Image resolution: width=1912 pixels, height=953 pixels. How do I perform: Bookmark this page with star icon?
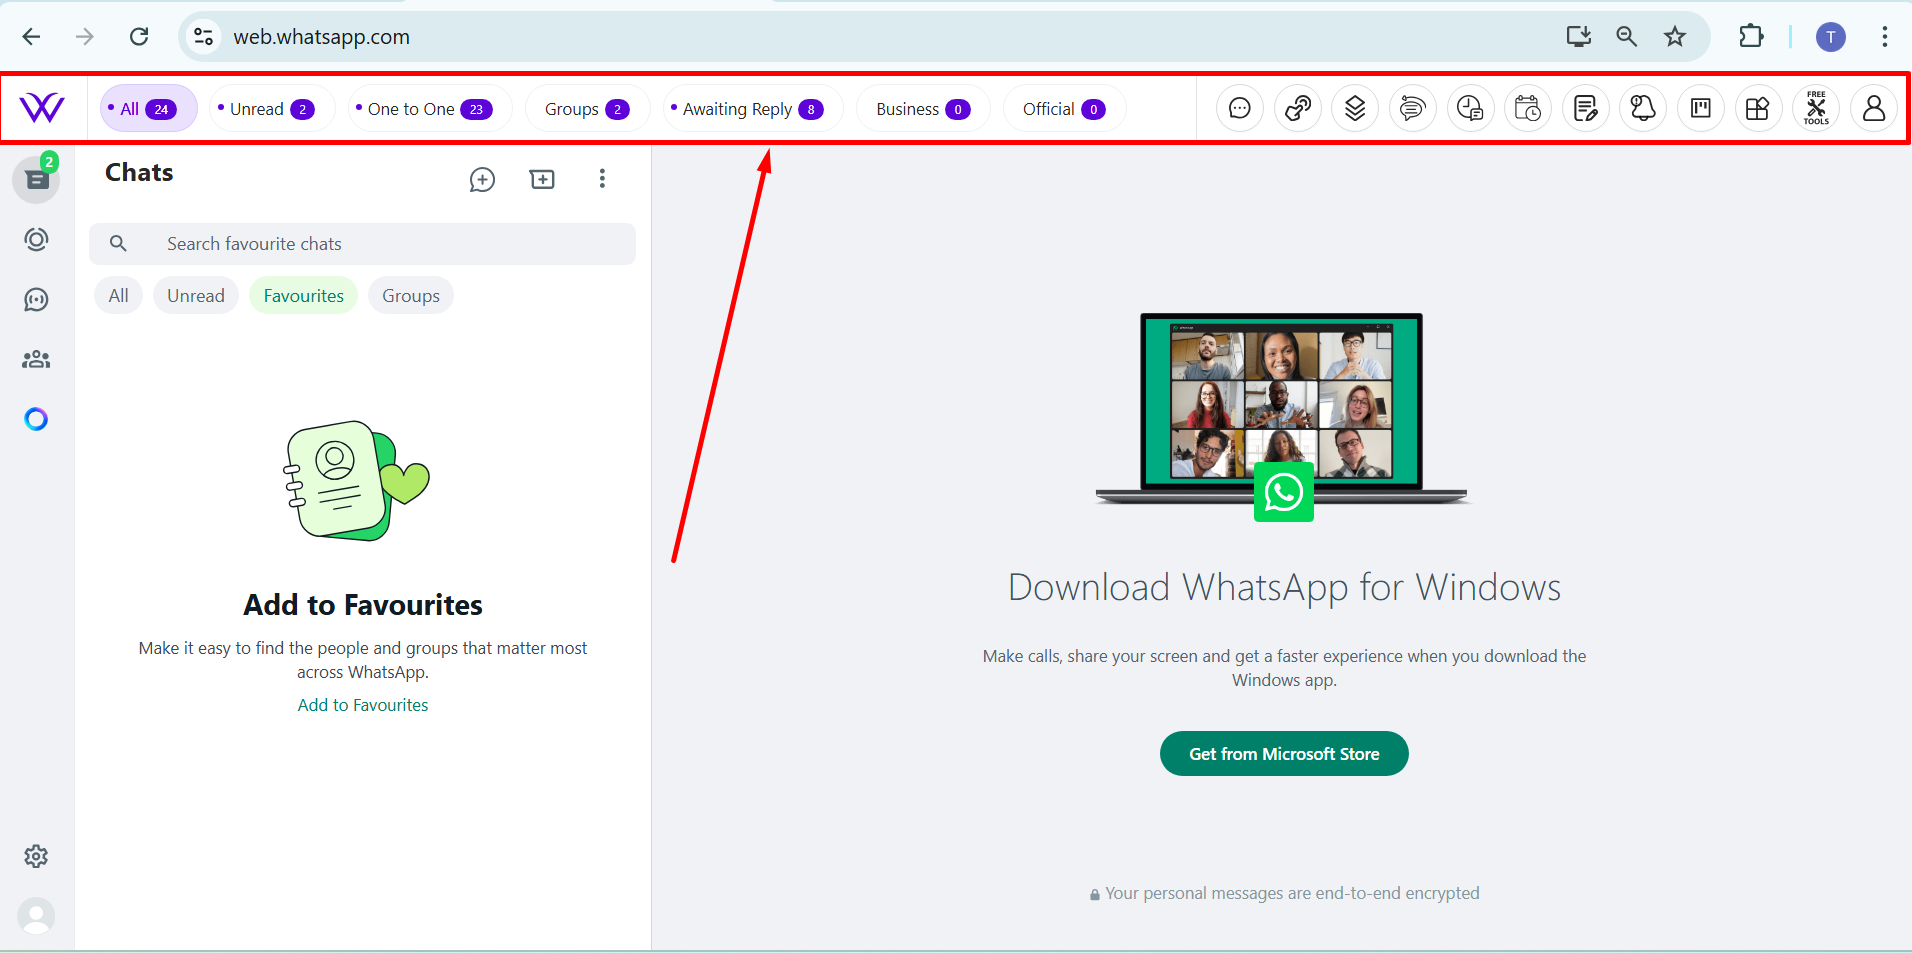tap(1675, 37)
